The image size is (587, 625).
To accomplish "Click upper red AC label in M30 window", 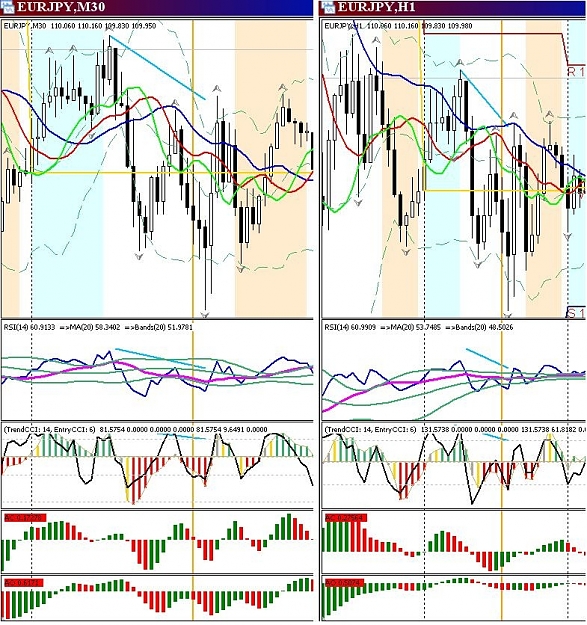I will coord(25,518).
